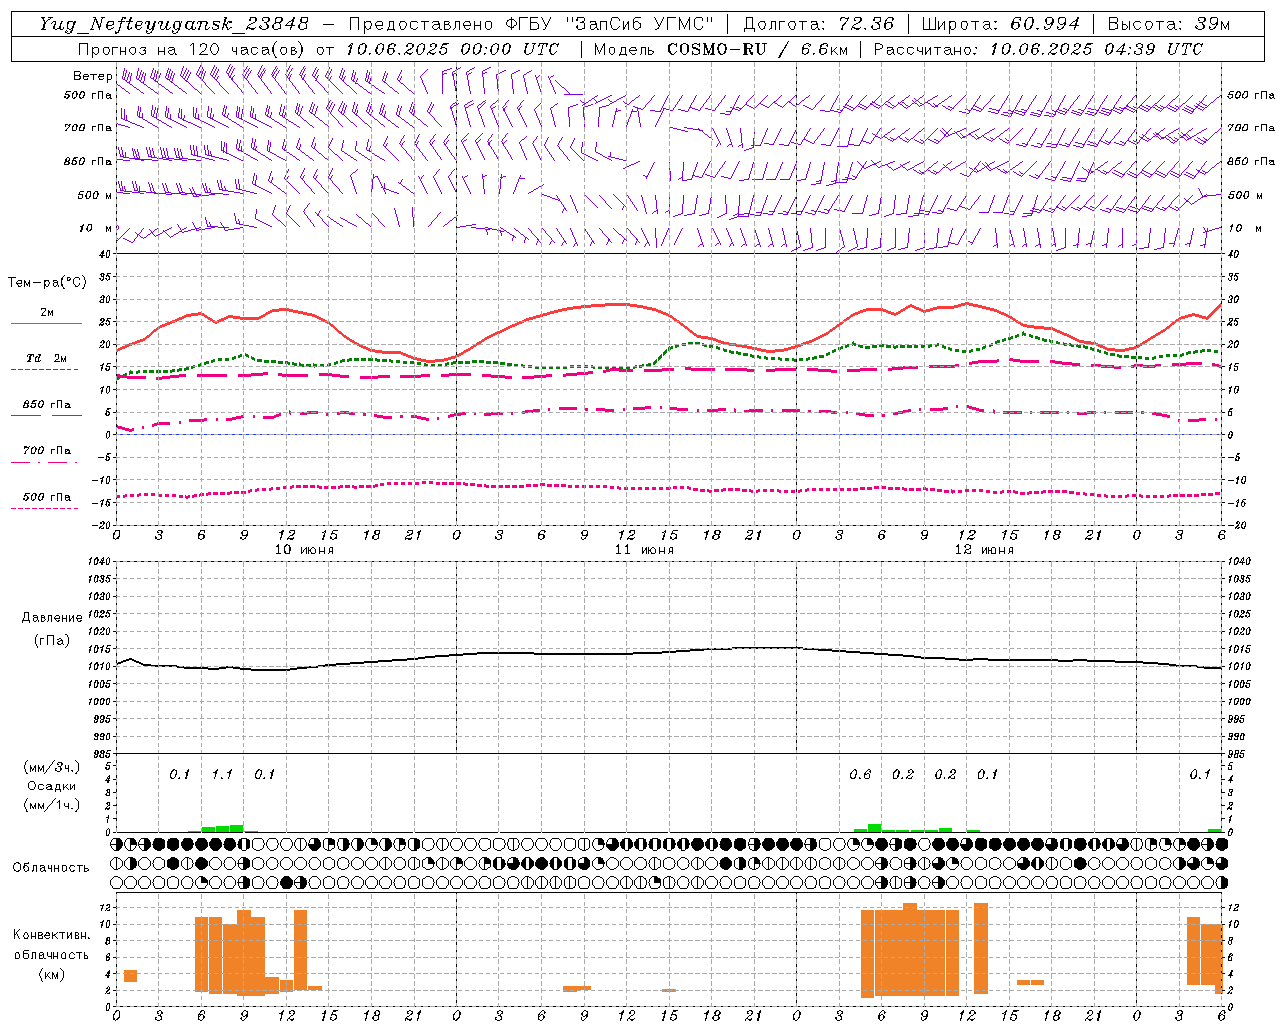
Task: Click the 500 гПа temperature legend entry
Action: 47,497
